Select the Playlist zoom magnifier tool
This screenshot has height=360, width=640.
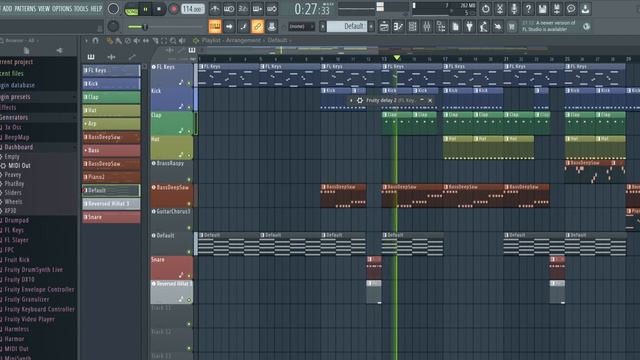coord(173,40)
